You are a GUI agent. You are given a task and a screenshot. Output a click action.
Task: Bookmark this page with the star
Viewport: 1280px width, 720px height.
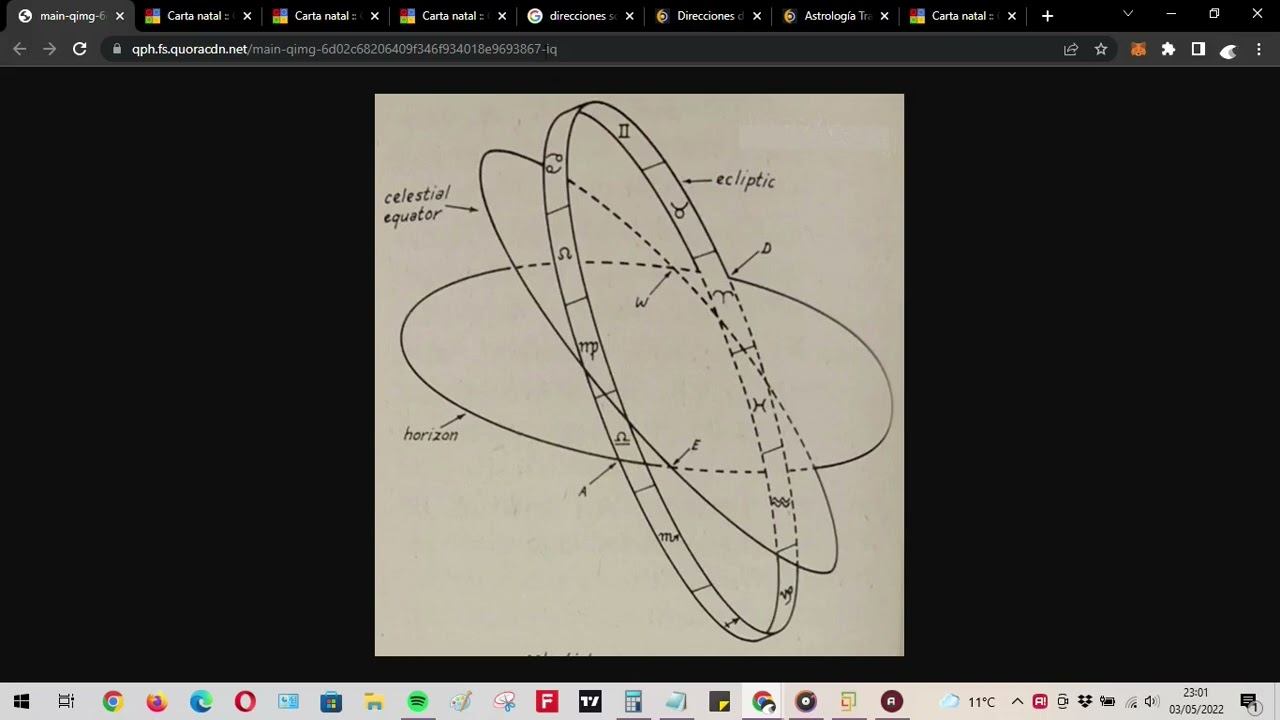1101,49
